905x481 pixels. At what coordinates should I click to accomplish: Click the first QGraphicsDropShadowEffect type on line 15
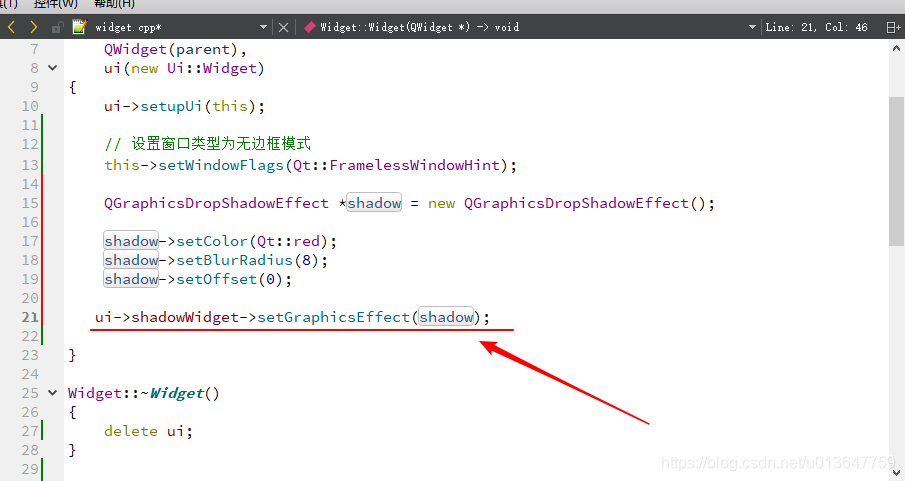(216, 203)
